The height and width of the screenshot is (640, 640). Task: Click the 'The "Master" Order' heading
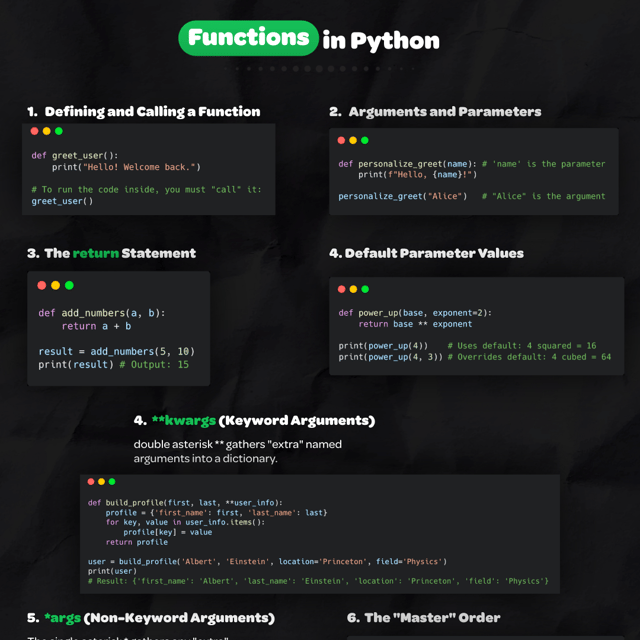pos(423,618)
